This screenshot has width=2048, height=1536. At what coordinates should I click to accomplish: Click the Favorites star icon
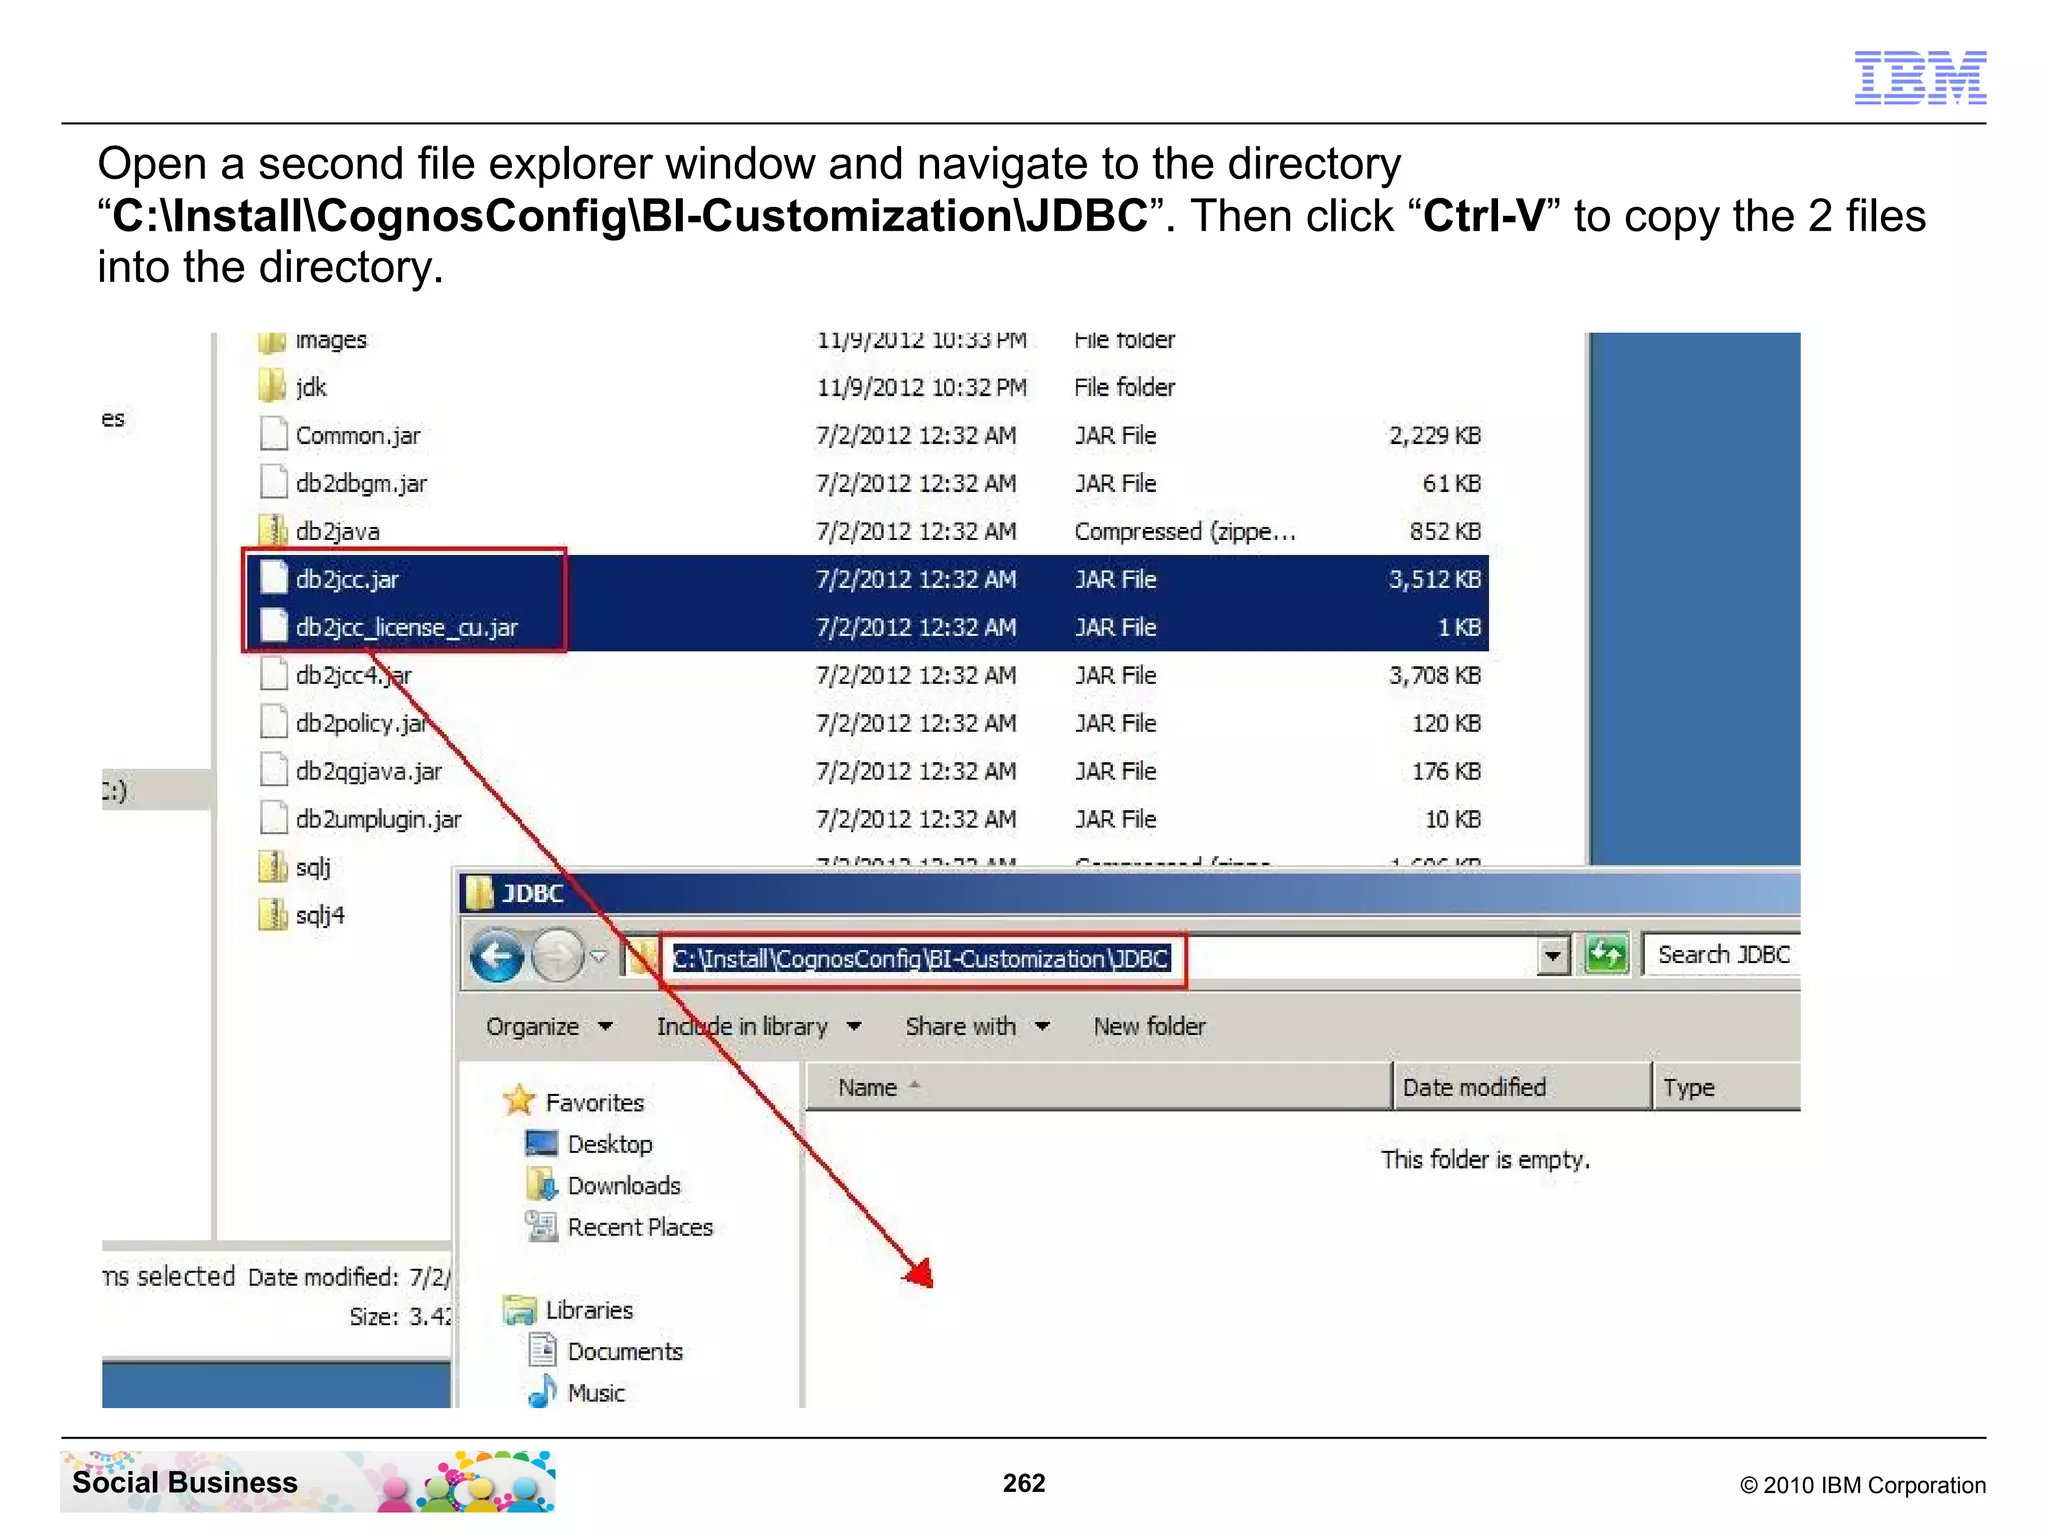click(520, 1100)
